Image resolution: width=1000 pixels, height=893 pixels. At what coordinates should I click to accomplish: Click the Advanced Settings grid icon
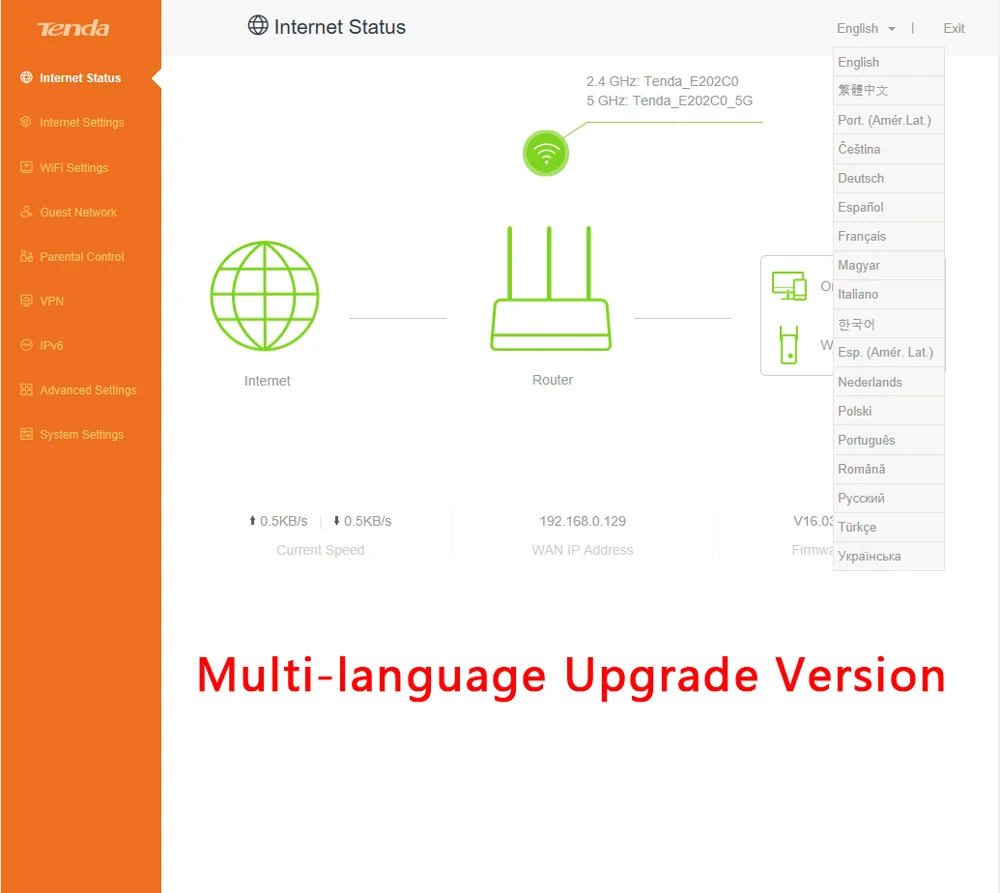[x=26, y=390]
